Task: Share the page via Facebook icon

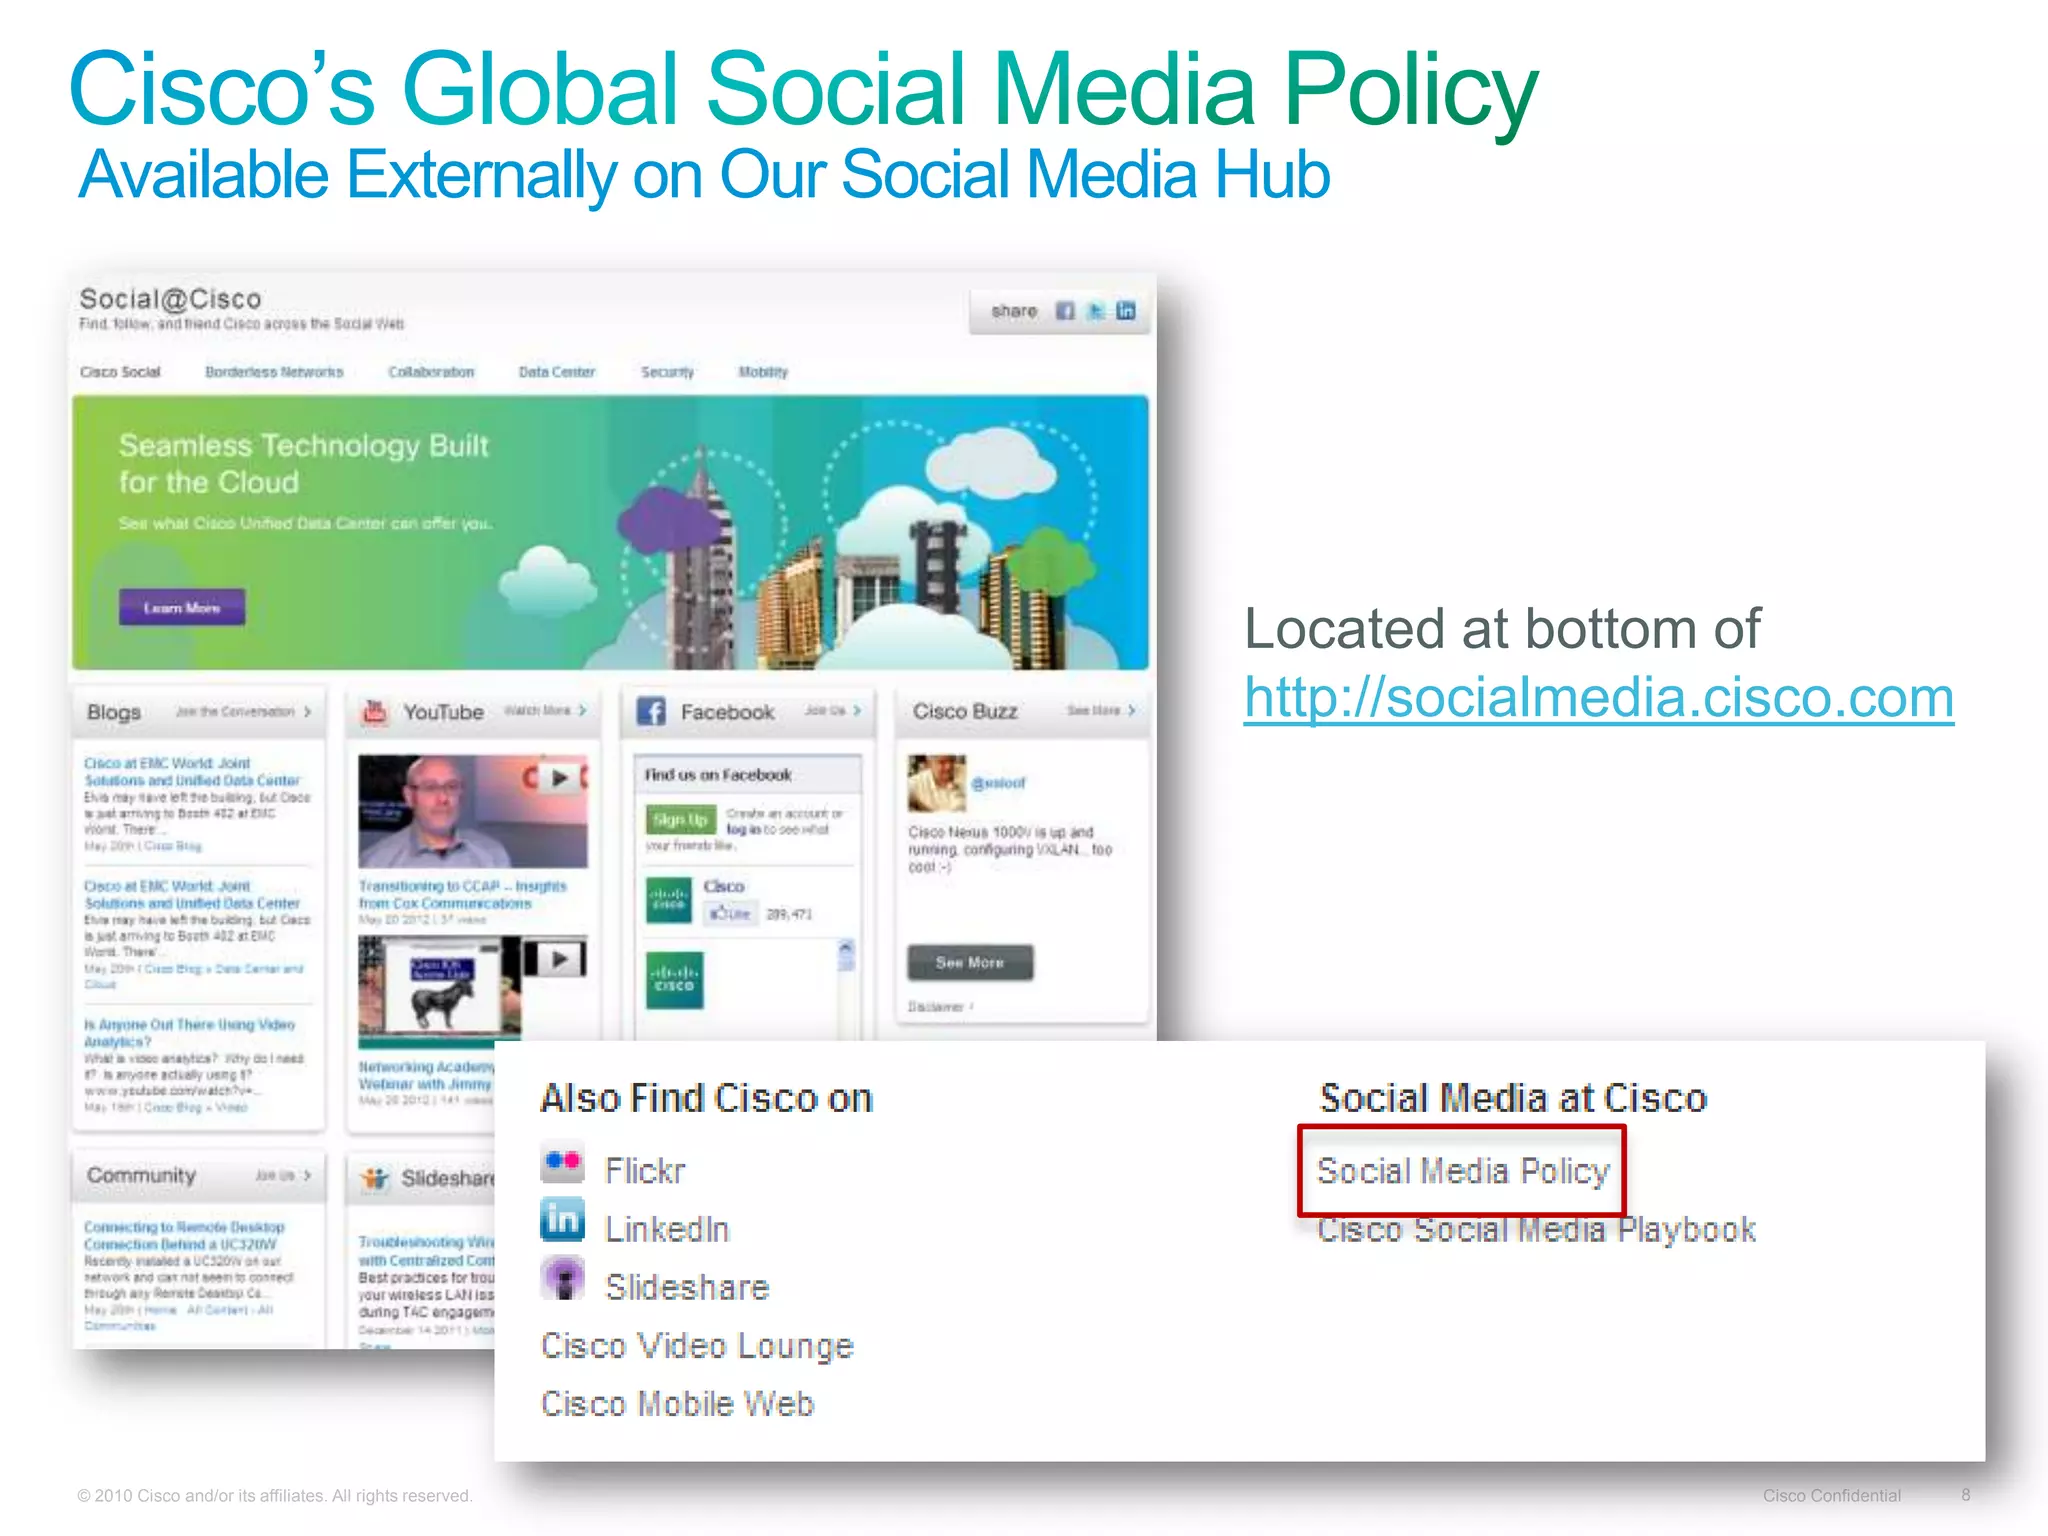Action: click(1065, 311)
